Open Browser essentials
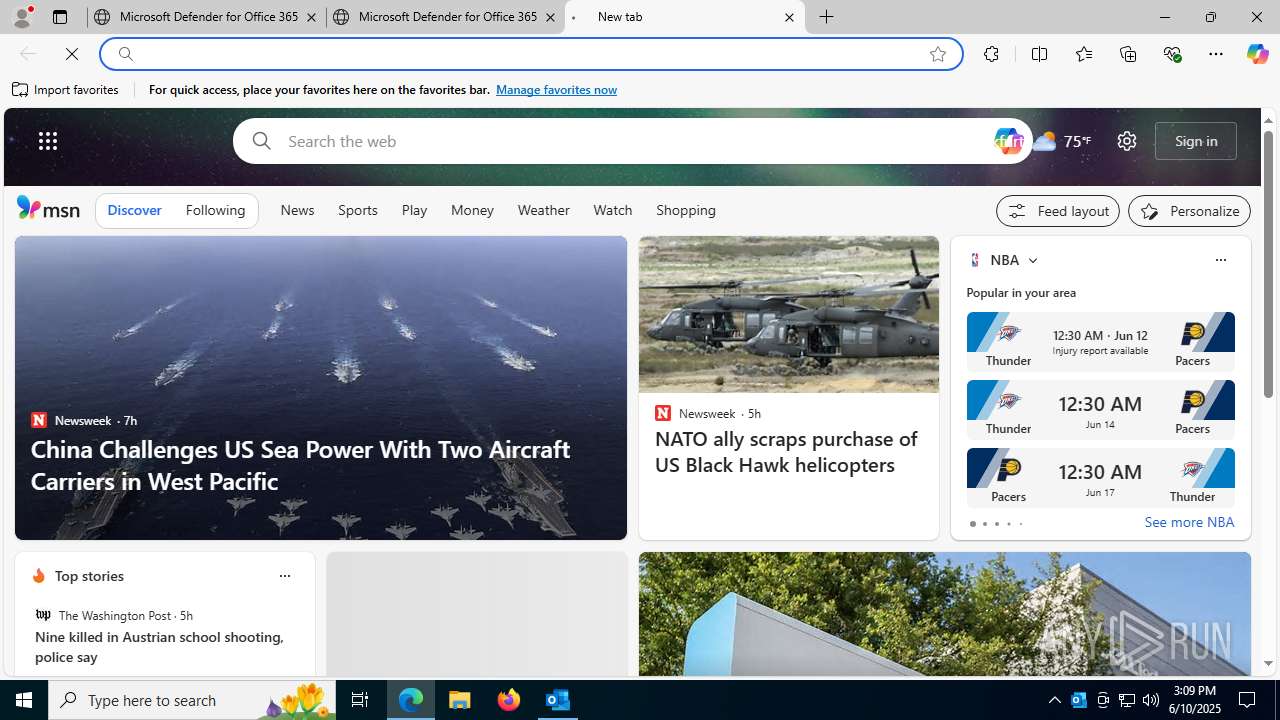This screenshot has width=1280, height=720. pyautogui.click(x=1172, y=54)
